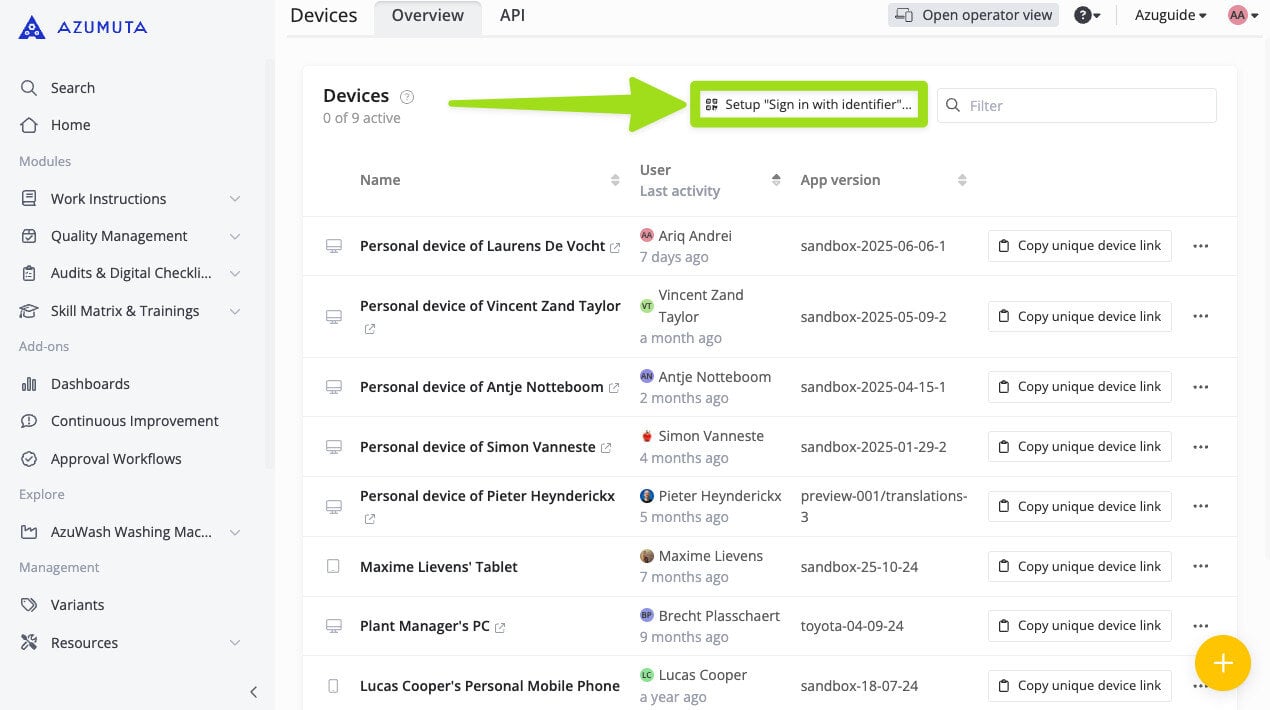The image size is (1270, 710).
Task: Open three-dot menu for Maxime Lievens' Tablet
Action: [1201, 566]
